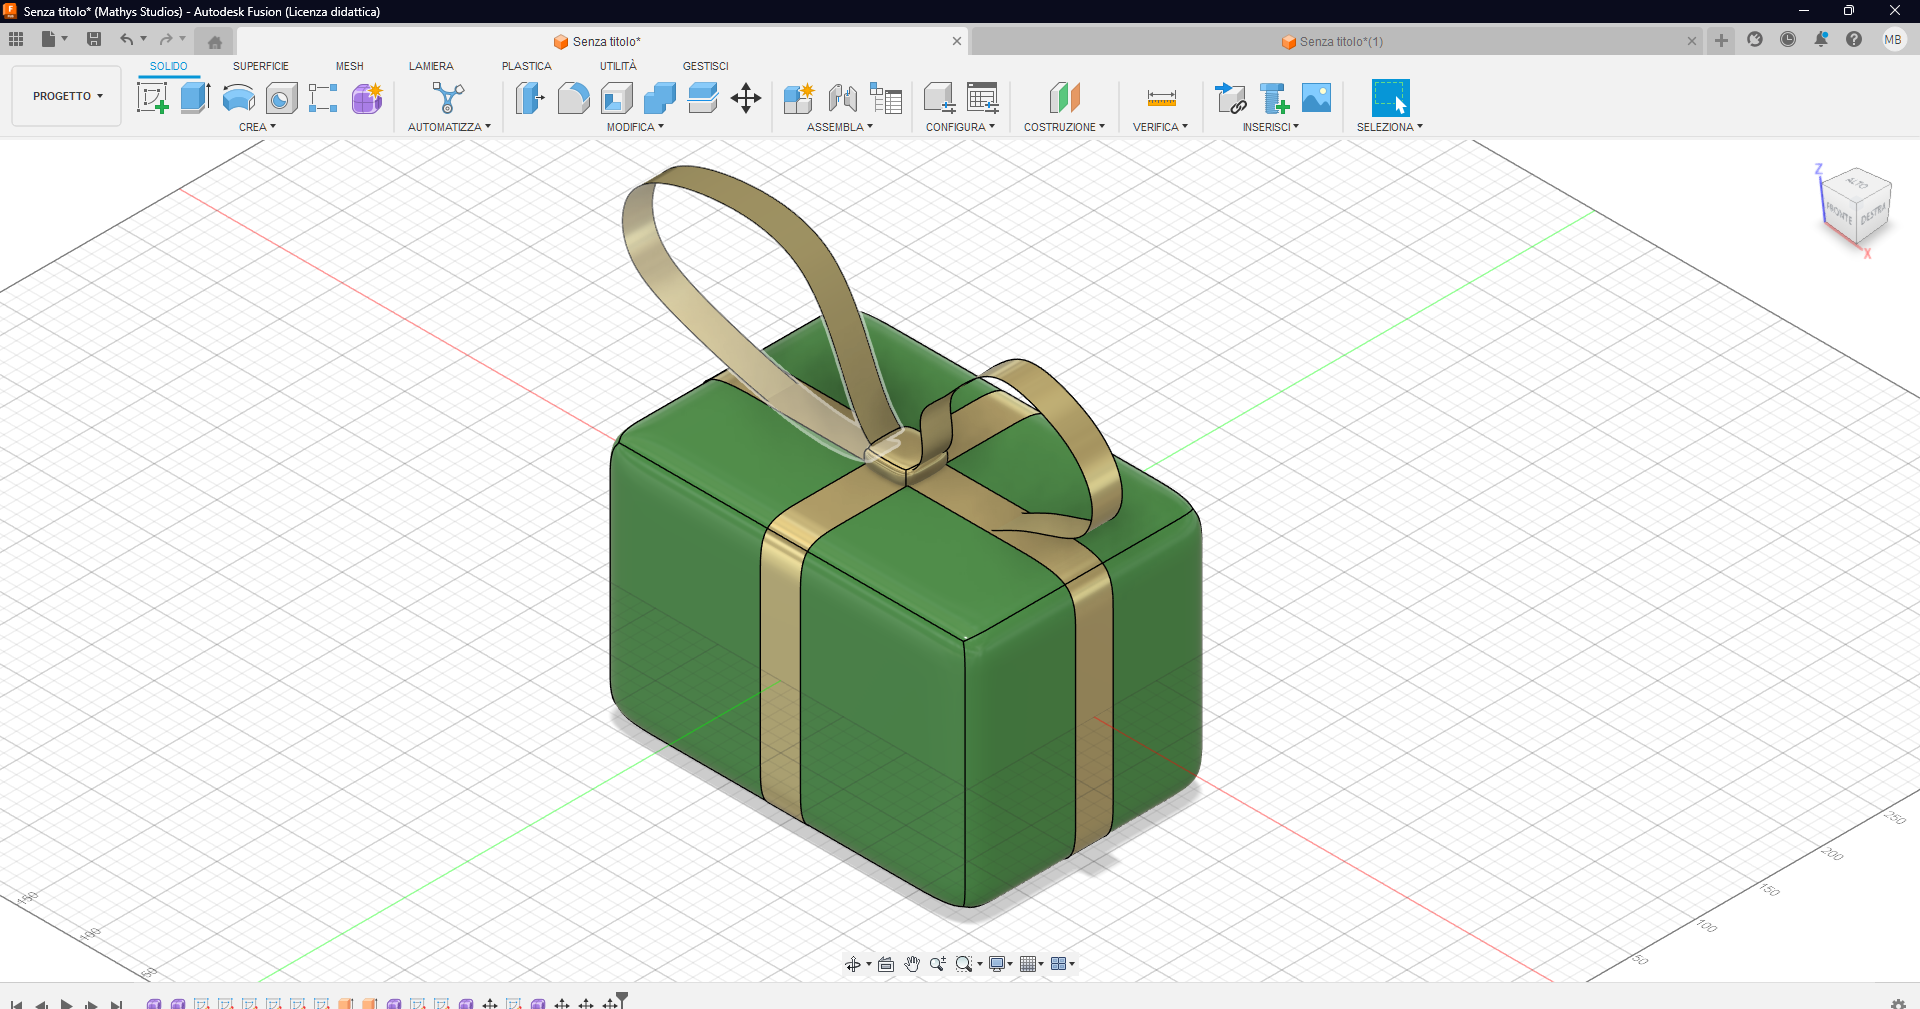Switch to the LAMIERA tab
The height and width of the screenshot is (1009, 1920).
431,66
